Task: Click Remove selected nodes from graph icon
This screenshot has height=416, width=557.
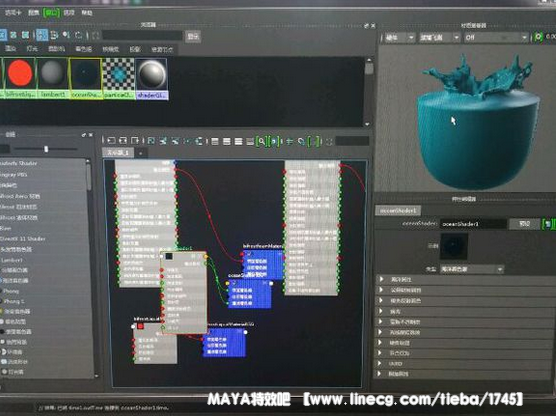Action: (x=175, y=141)
